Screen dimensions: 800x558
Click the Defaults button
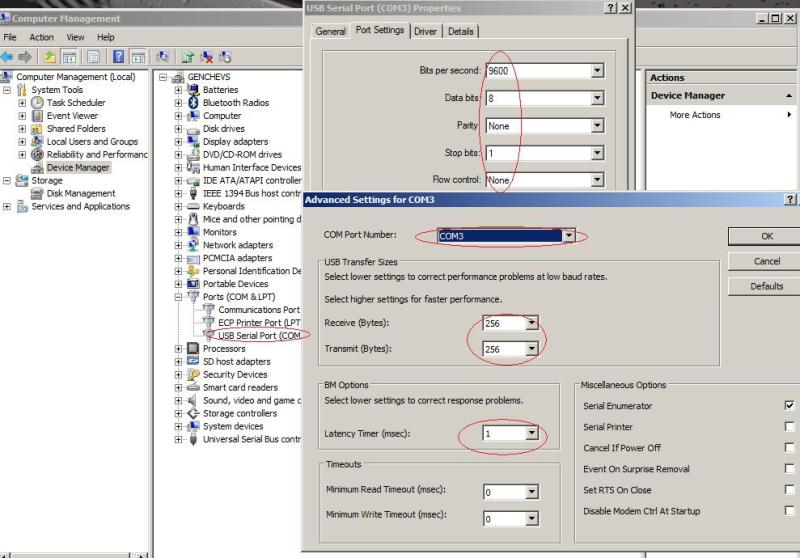766,287
